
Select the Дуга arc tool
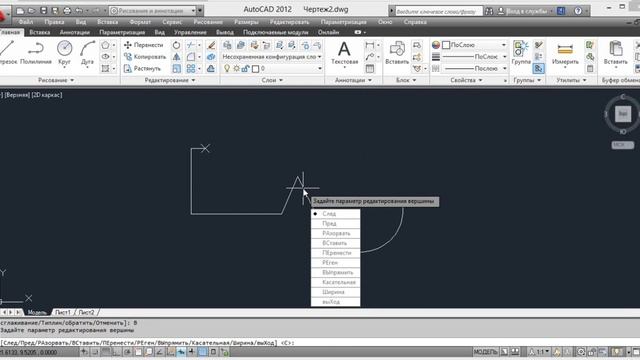coord(87,53)
